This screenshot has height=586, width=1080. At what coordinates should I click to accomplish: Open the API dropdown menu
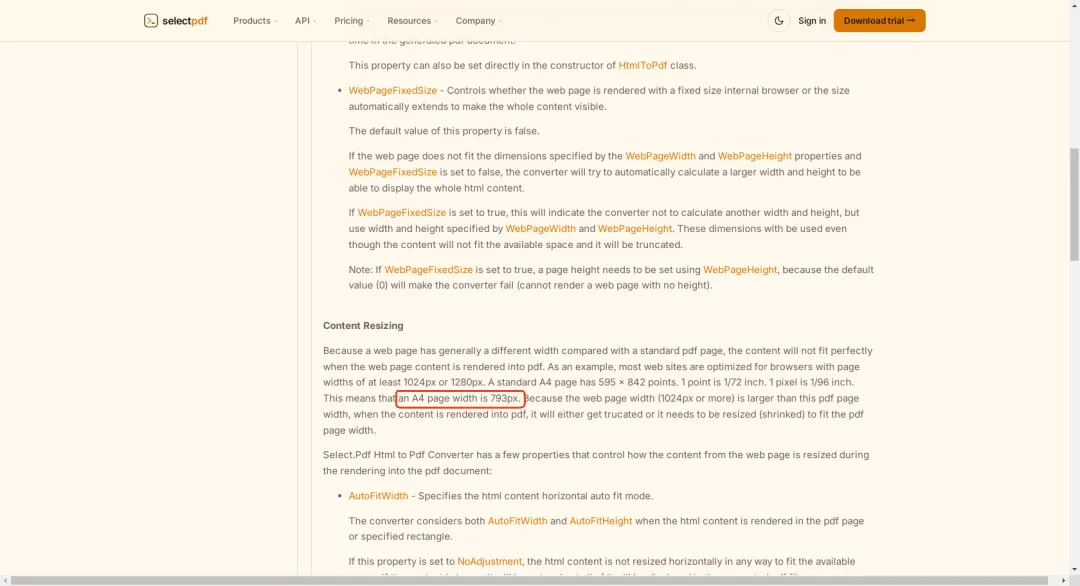click(305, 21)
